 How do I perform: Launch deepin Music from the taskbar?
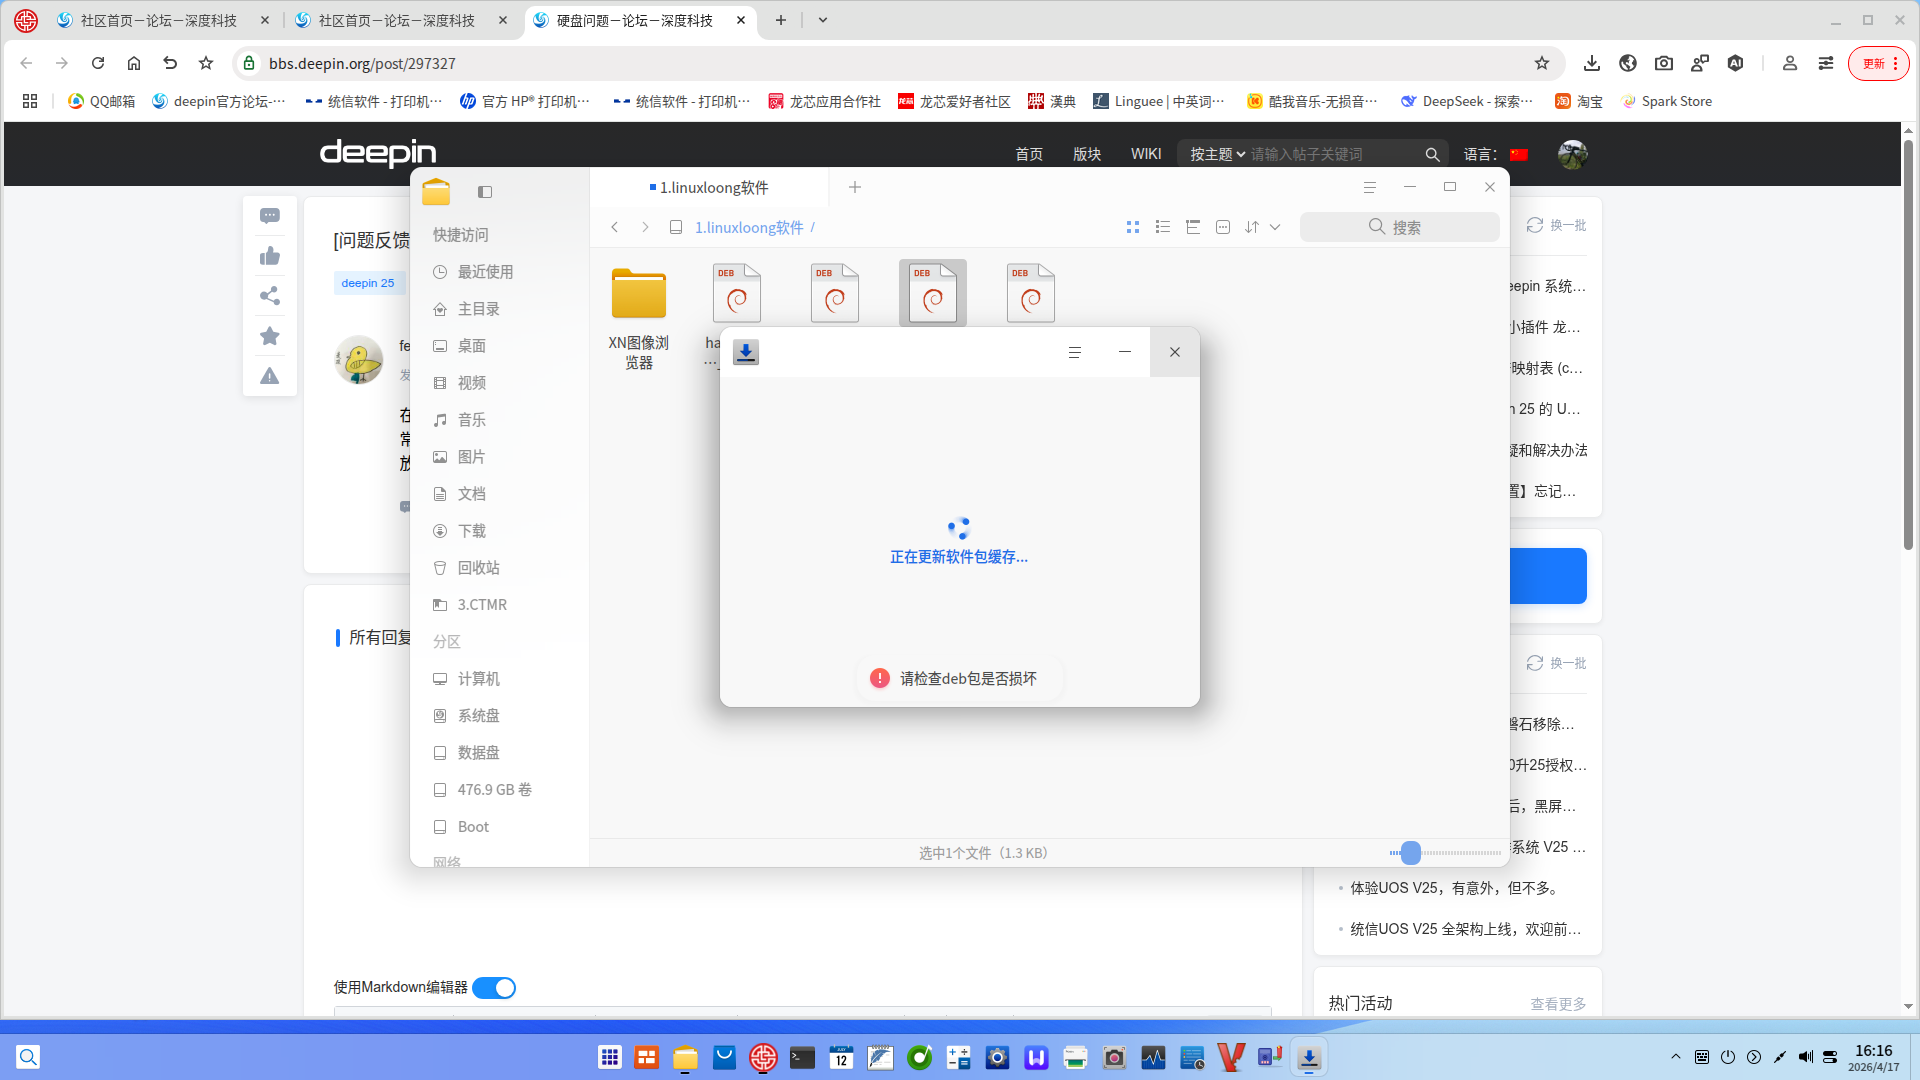[919, 1057]
